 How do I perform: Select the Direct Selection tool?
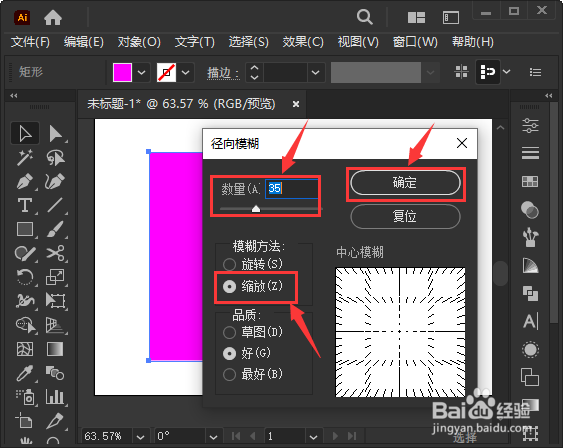tap(55, 134)
